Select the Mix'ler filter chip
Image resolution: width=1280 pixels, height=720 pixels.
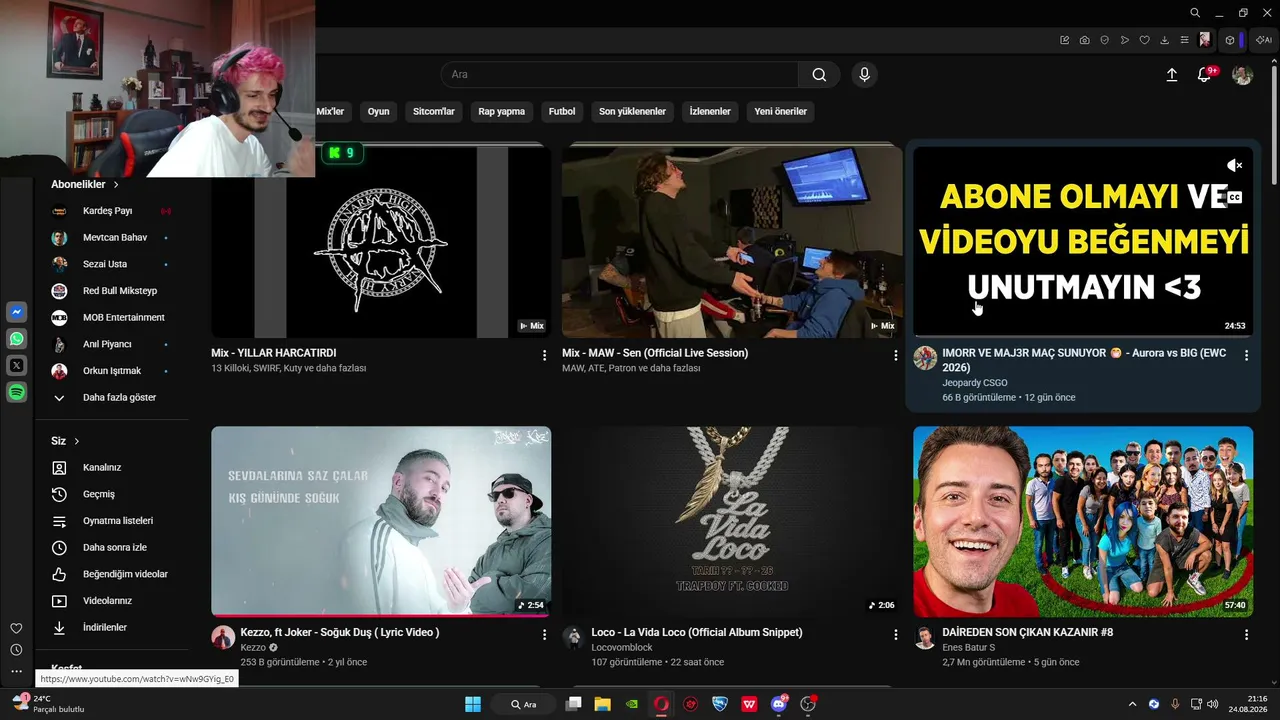tap(330, 112)
